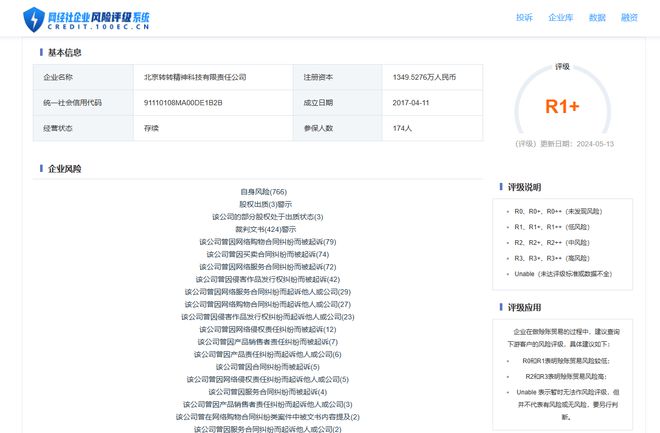Click the 评级应用 section heading

(x=524, y=308)
